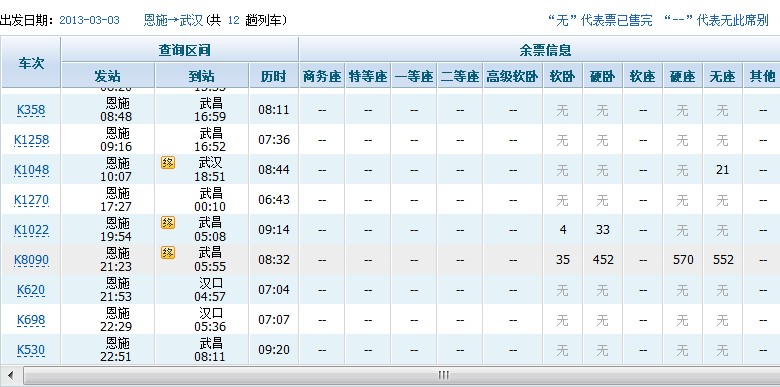This screenshot has width=780, height=387.
Task: Open train K1258 details link
Action: (x=31, y=140)
